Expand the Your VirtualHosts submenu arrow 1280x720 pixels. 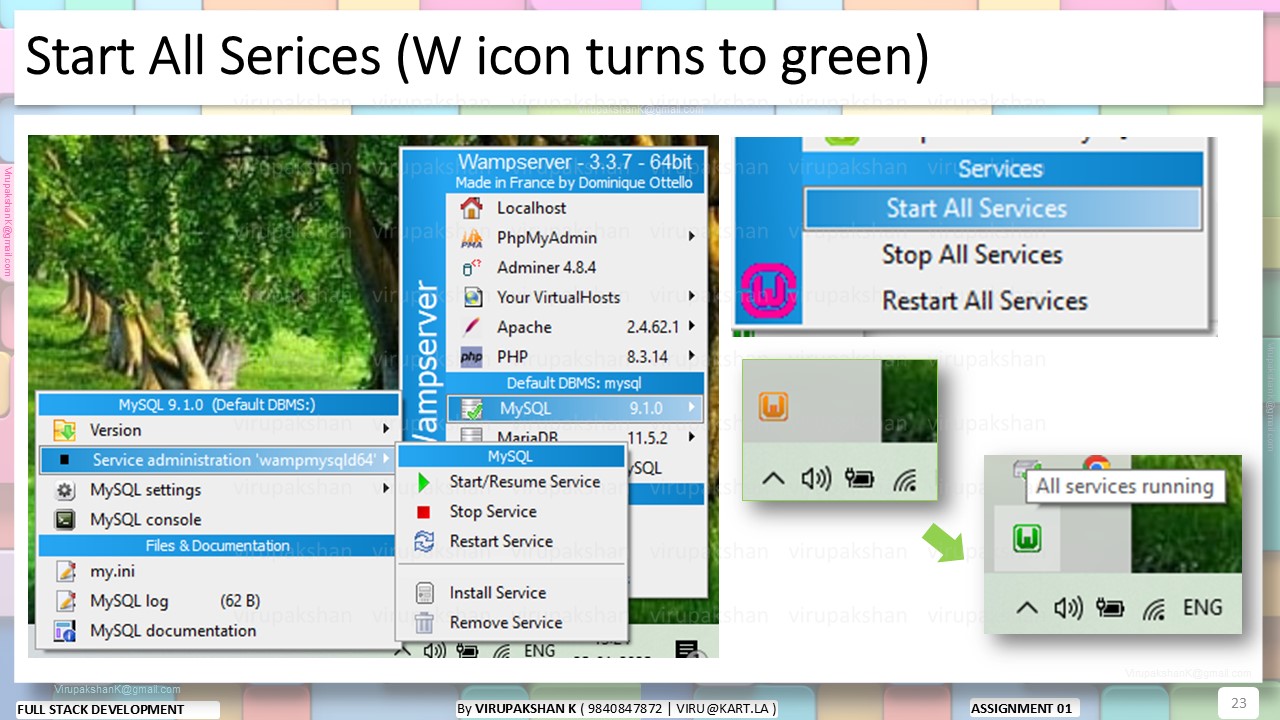tap(691, 297)
